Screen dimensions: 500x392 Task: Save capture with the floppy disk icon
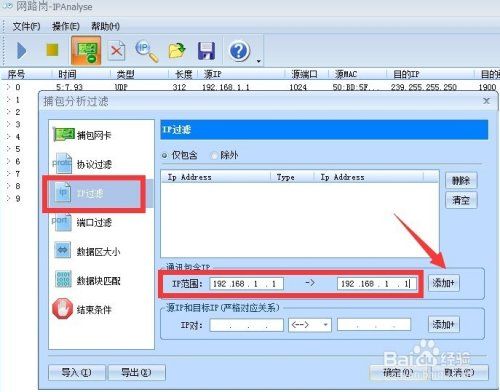[x=206, y=51]
